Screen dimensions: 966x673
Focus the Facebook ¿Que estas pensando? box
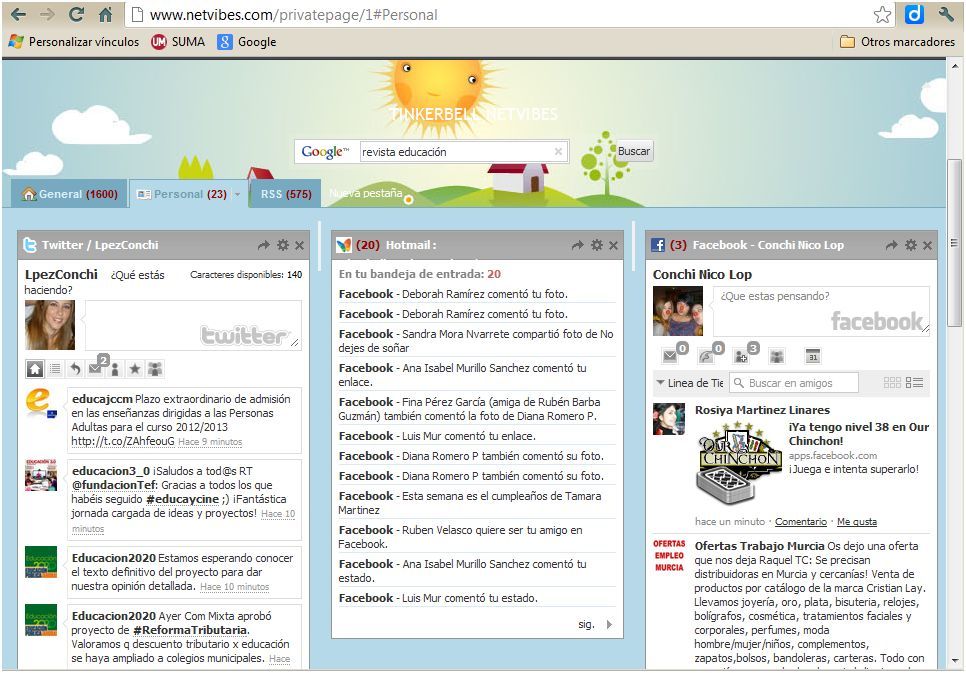(x=821, y=311)
